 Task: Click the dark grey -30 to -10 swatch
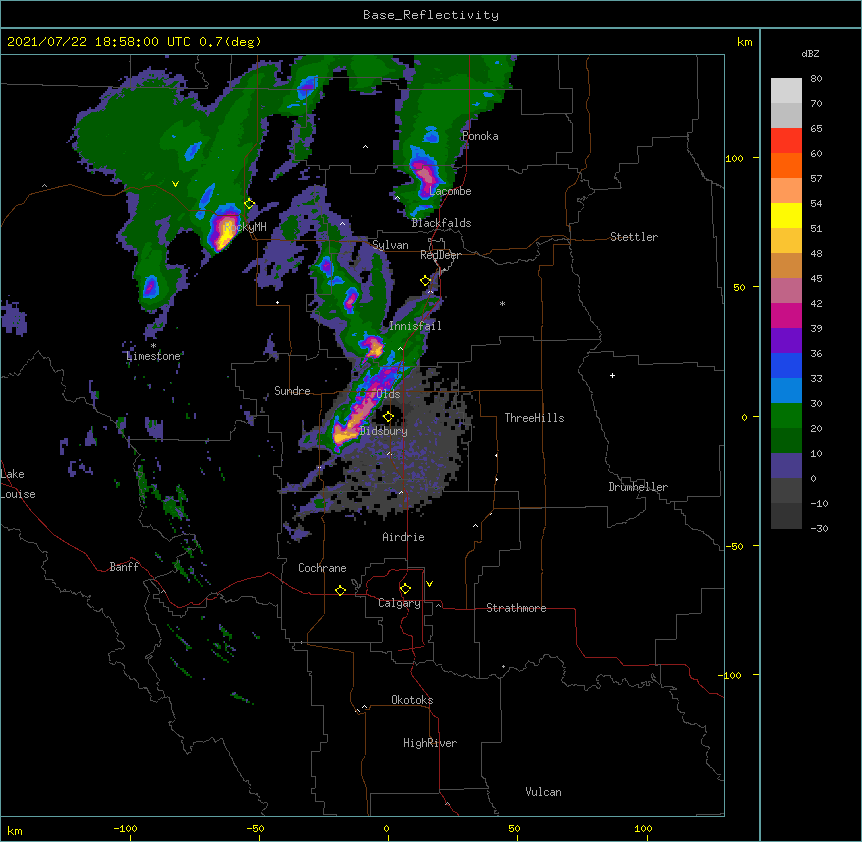[786, 516]
